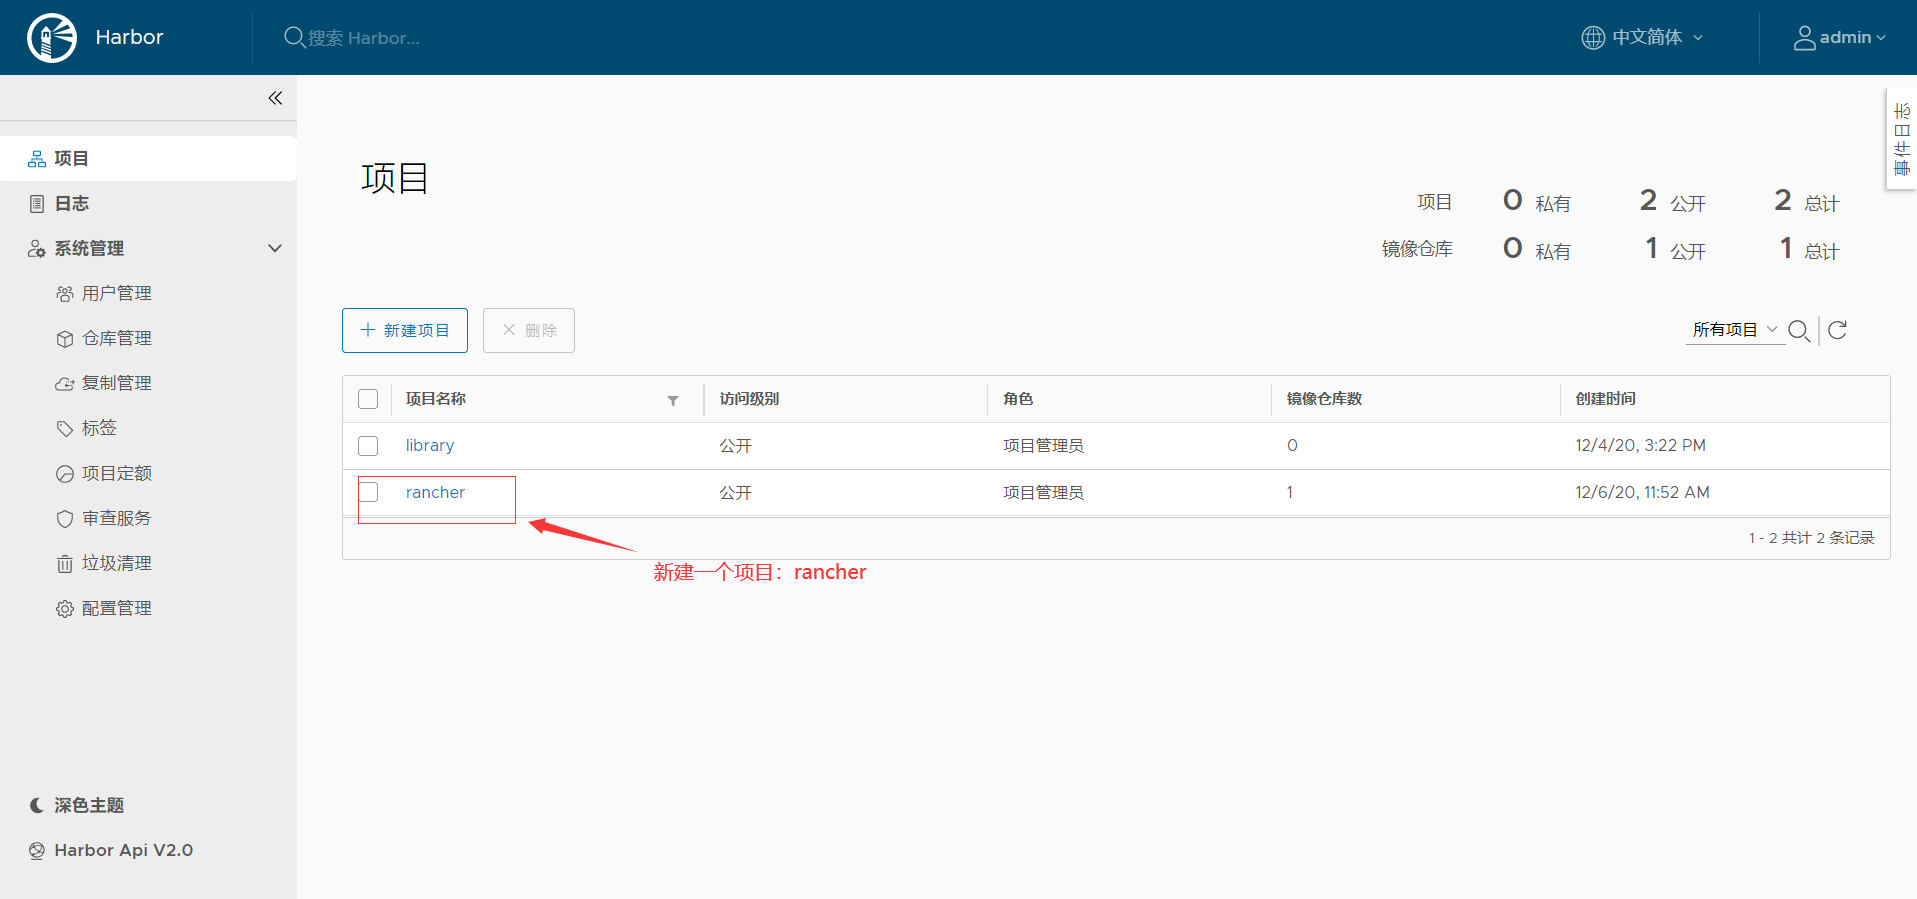Focus the 搜索 Harbor search field
The width and height of the screenshot is (1917, 899).
(364, 38)
